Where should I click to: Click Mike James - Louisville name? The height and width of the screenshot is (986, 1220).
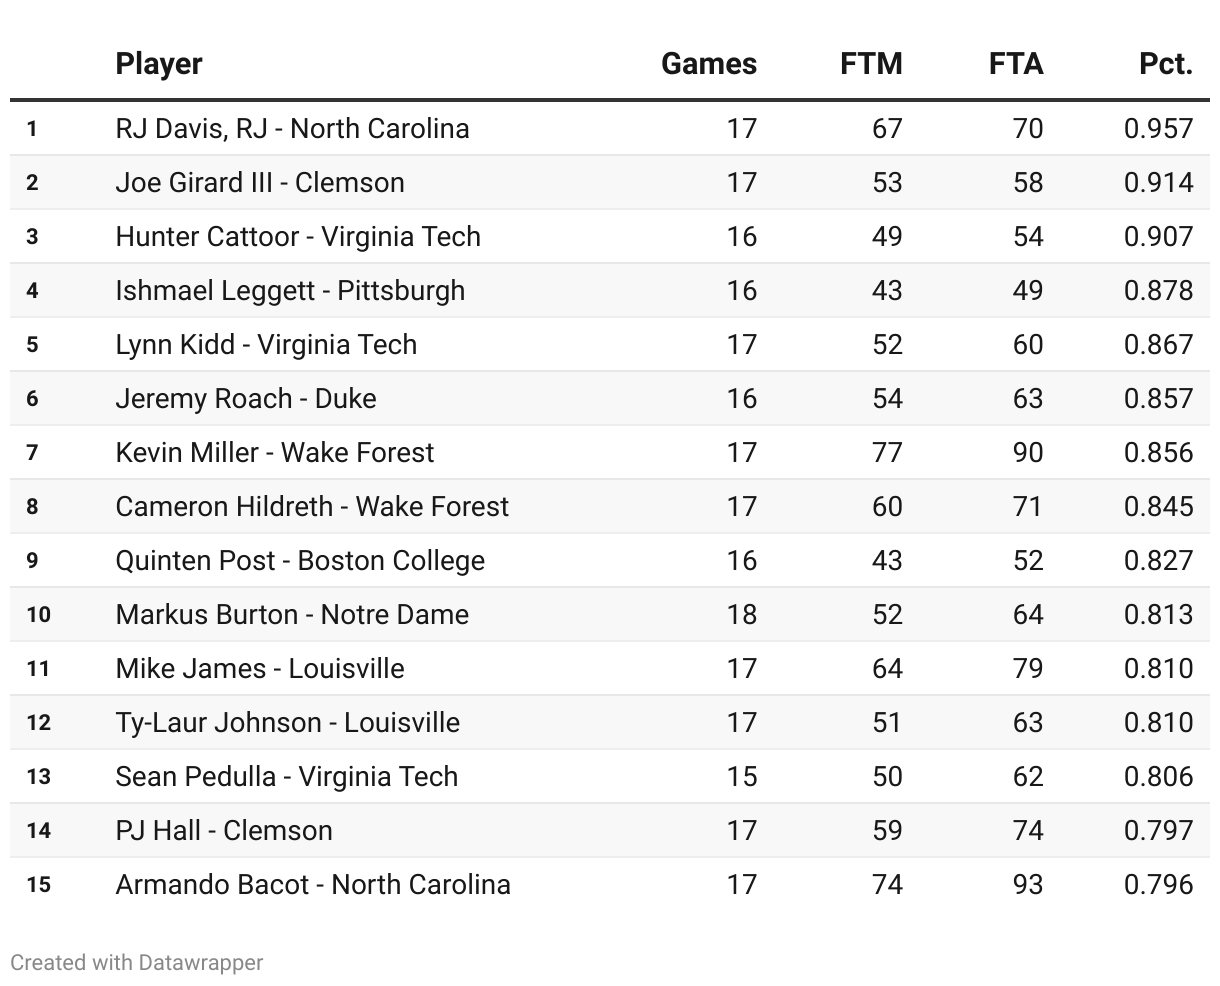[260, 669]
